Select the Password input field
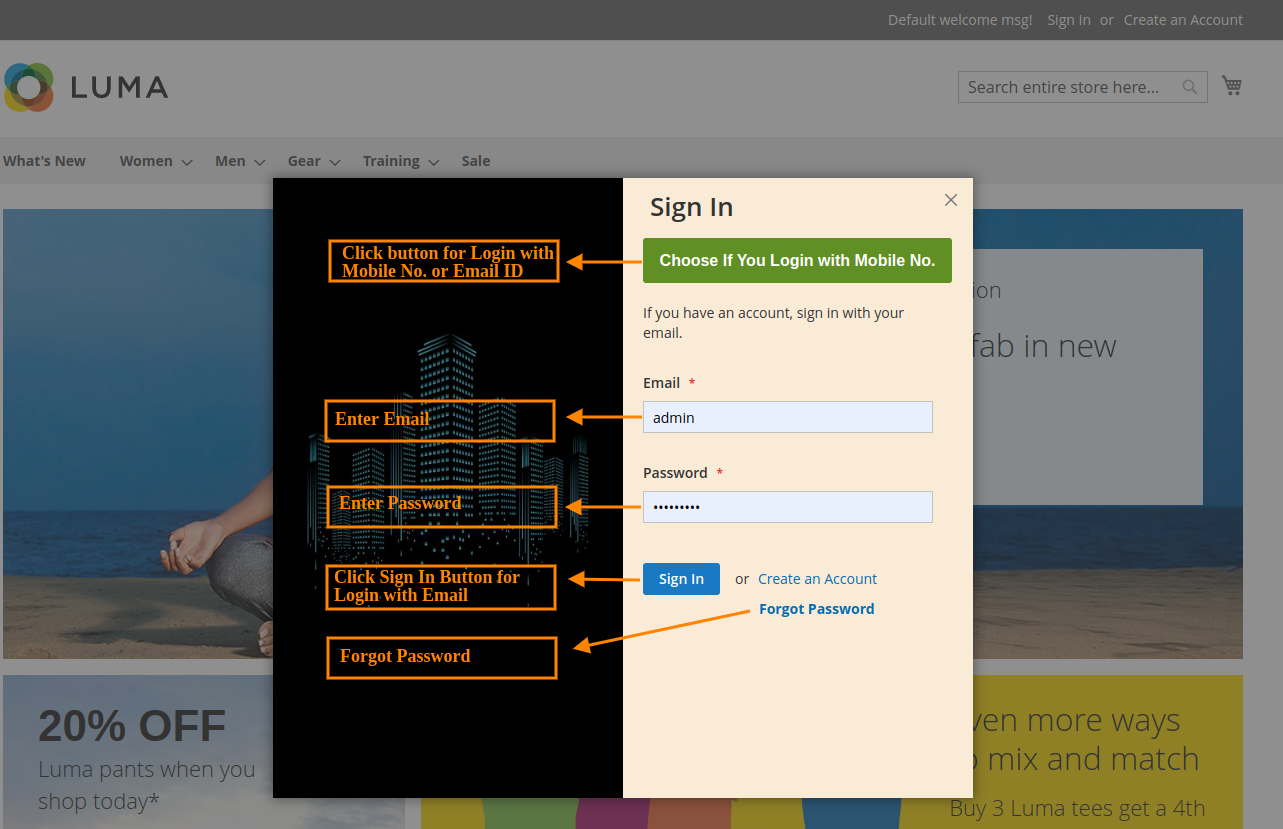The height and width of the screenshot is (829, 1283). pyautogui.click(x=787, y=507)
